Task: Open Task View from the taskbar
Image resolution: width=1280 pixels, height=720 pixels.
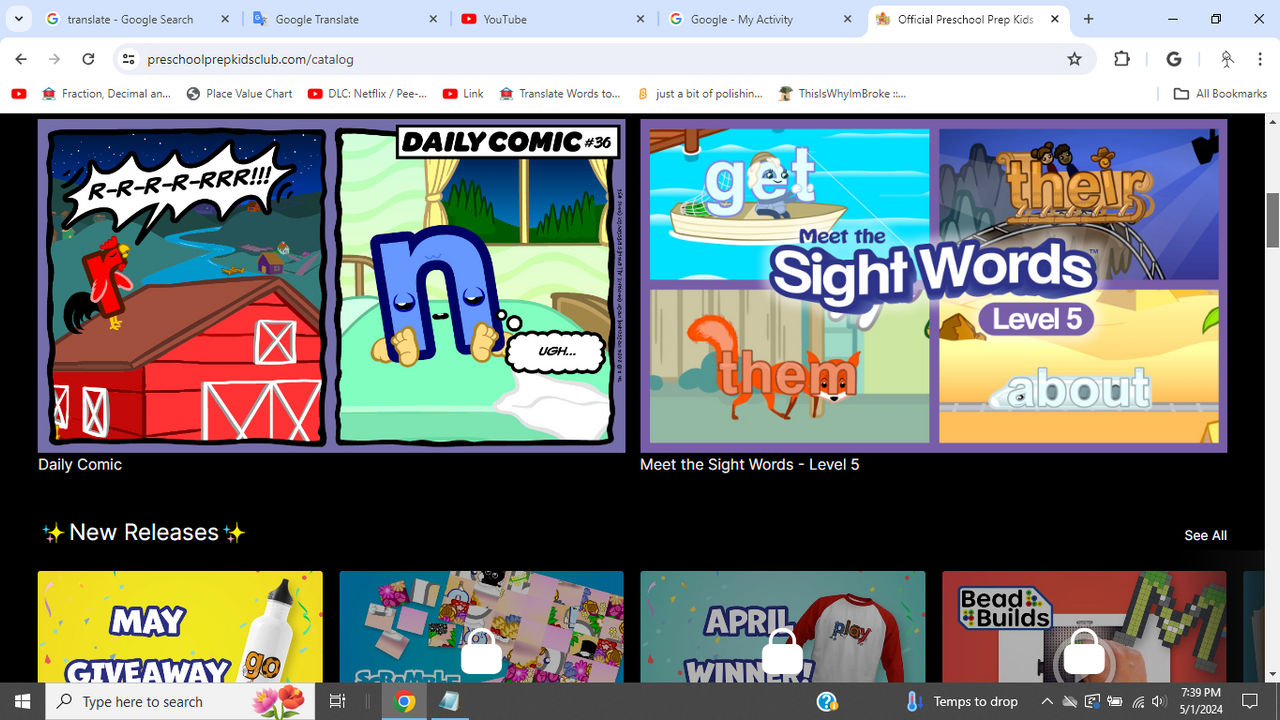Action: pos(338,701)
